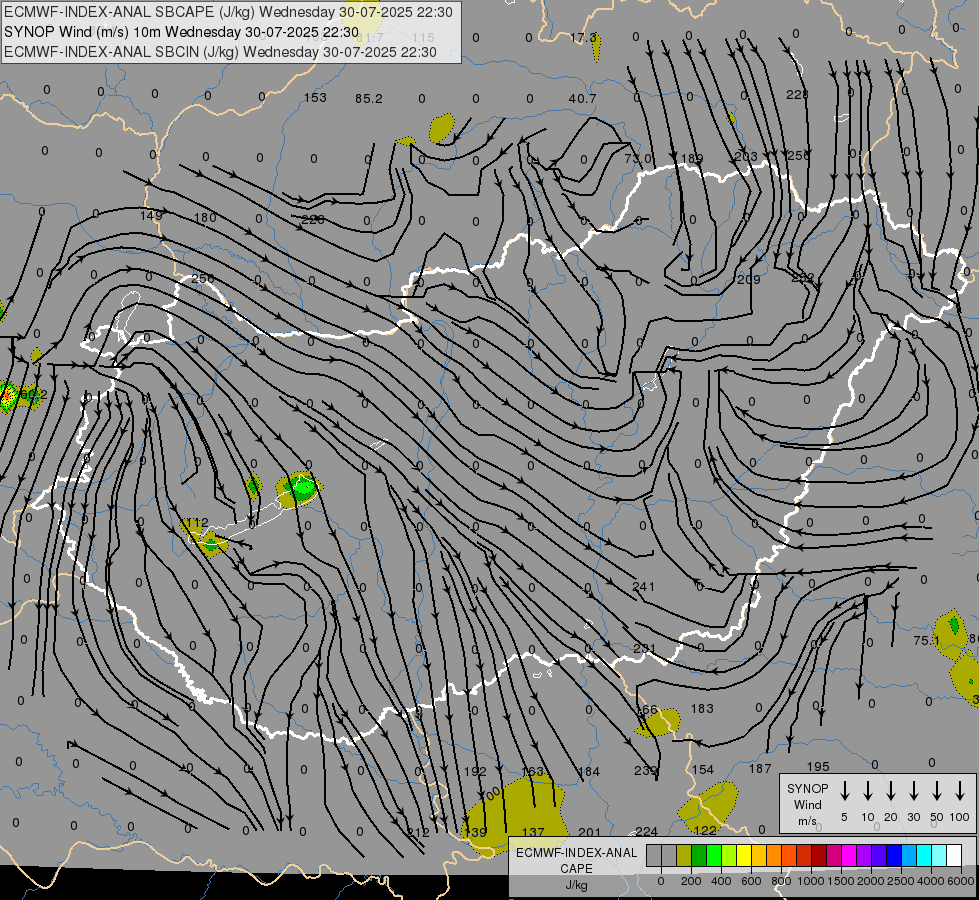Image resolution: width=979 pixels, height=900 pixels.
Task: Pick the dark blue CAPE legend swatch
Action: 893,856
